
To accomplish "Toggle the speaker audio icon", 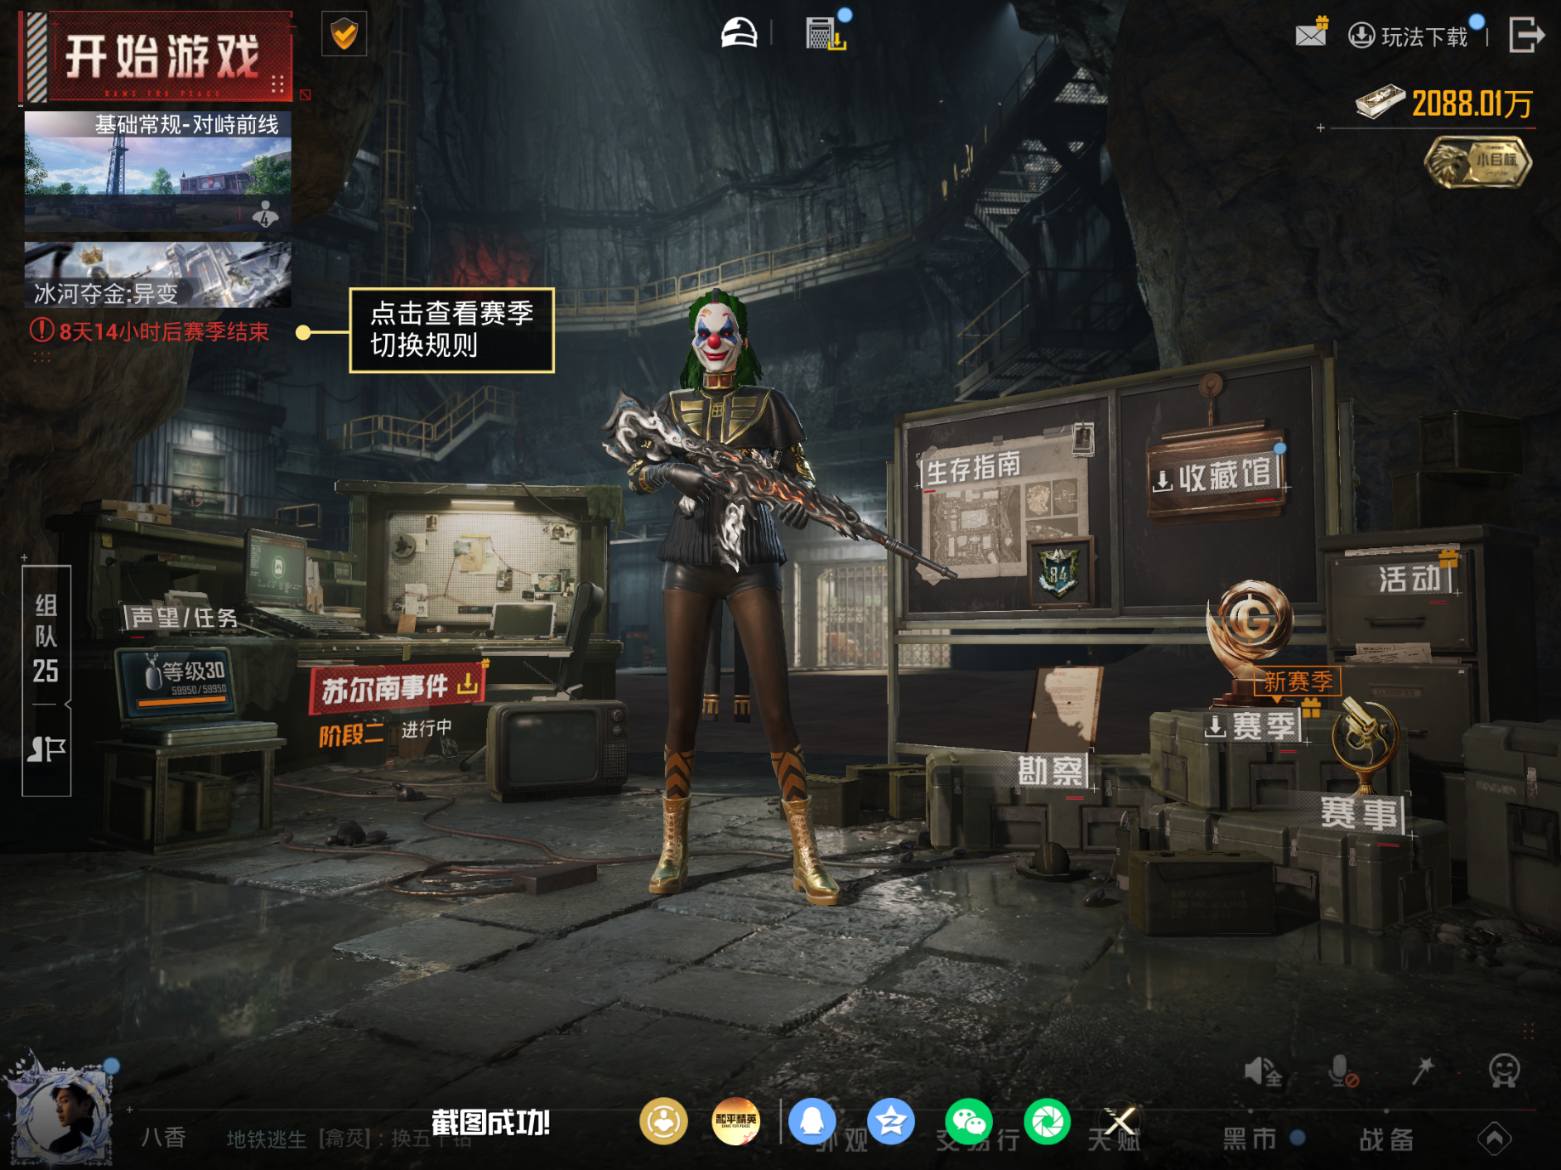I will 1262,1071.
